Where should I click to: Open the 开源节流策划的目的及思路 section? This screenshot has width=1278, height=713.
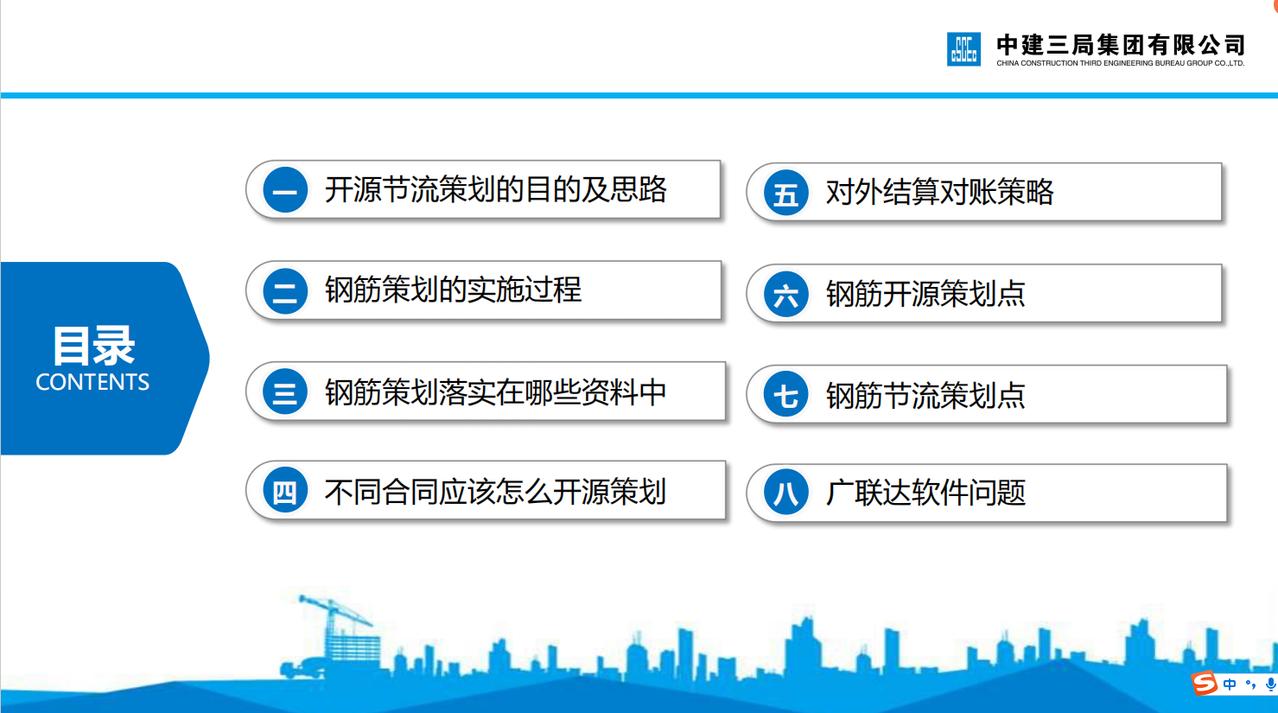(x=496, y=189)
